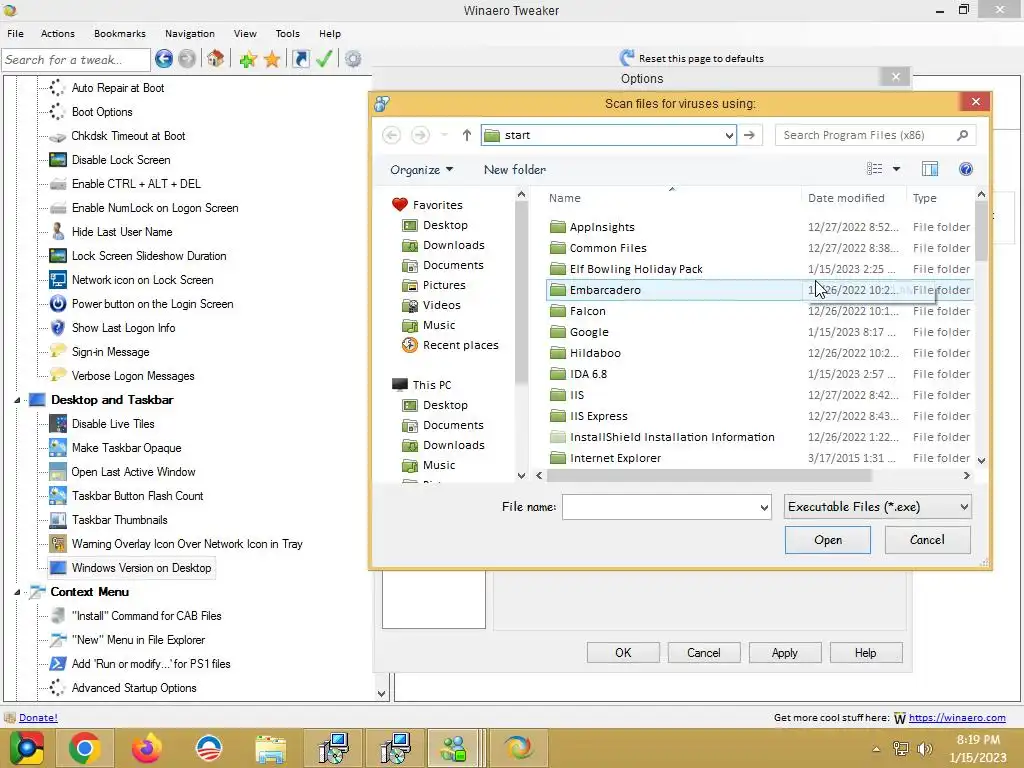The image size is (1024, 768).
Task: Open the Navigation menu
Action: click(189, 33)
